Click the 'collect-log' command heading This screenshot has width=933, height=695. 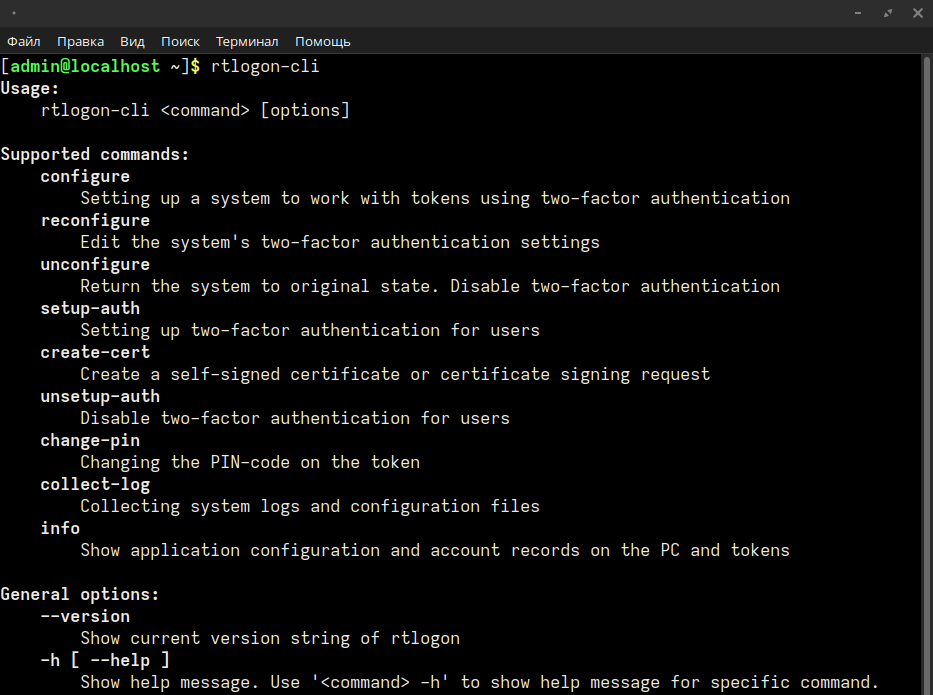[x=95, y=484]
